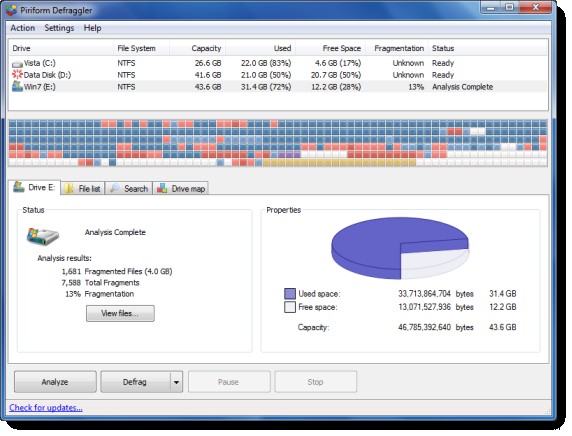Follow the Check for updates link
The width and height of the screenshot is (572, 436).
(x=46, y=408)
